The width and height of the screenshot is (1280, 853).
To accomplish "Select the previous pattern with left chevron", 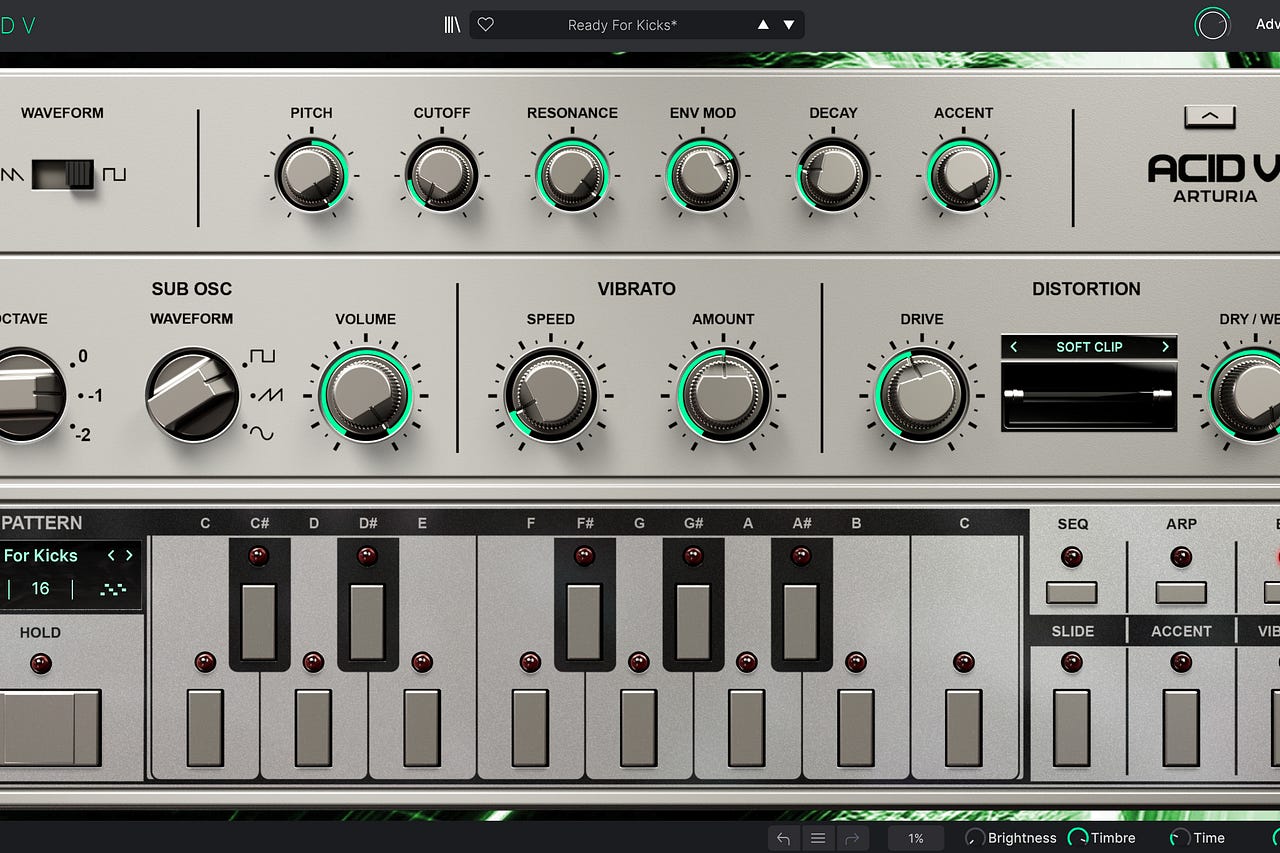I will pos(111,555).
